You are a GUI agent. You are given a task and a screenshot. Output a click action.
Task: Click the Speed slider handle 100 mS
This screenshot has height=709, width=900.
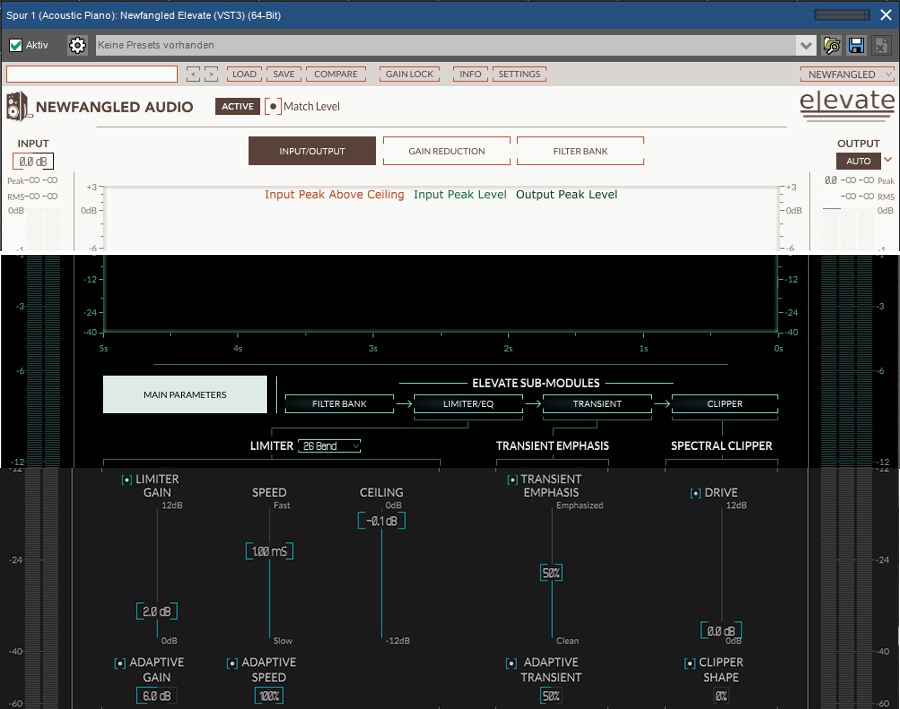click(269, 551)
